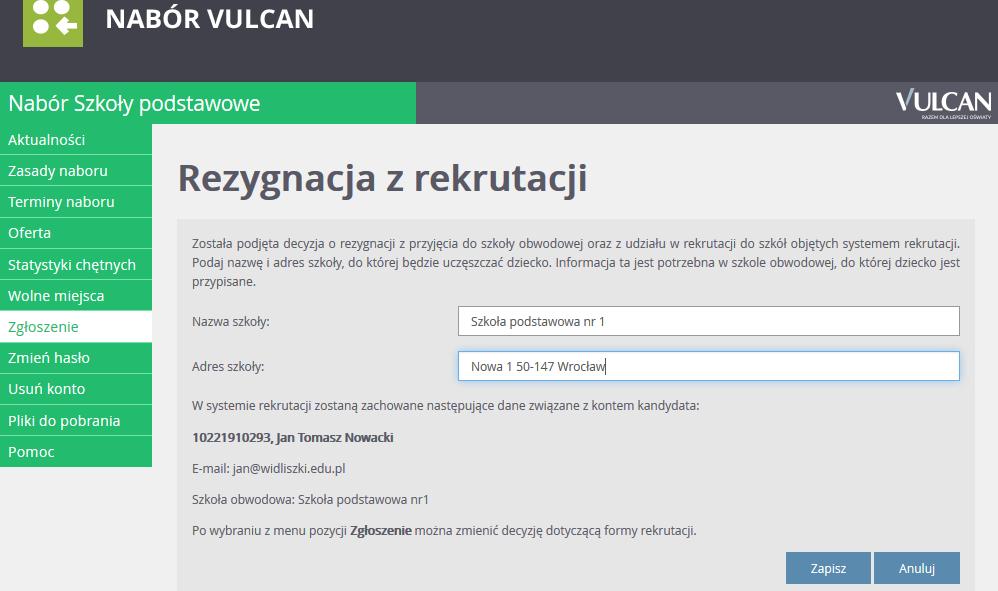Click bold Zgłoszenie word in the note
The height and width of the screenshot is (591, 998).
click(381, 531)
